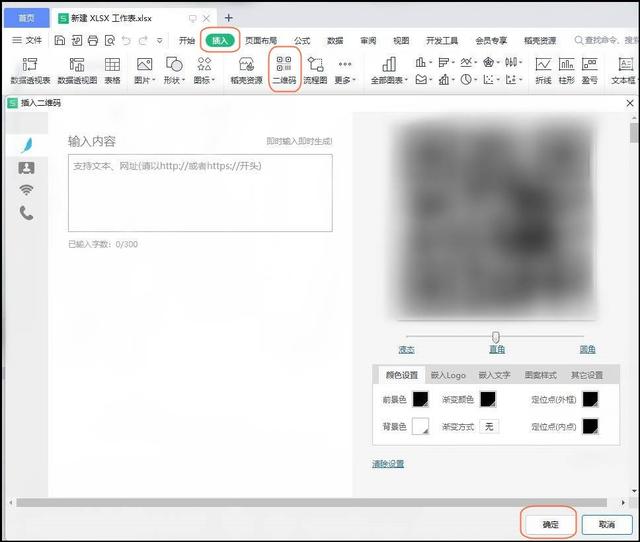Switch to the 会员专享 ribbon tab
640x542 pixels.
[491, 40]
